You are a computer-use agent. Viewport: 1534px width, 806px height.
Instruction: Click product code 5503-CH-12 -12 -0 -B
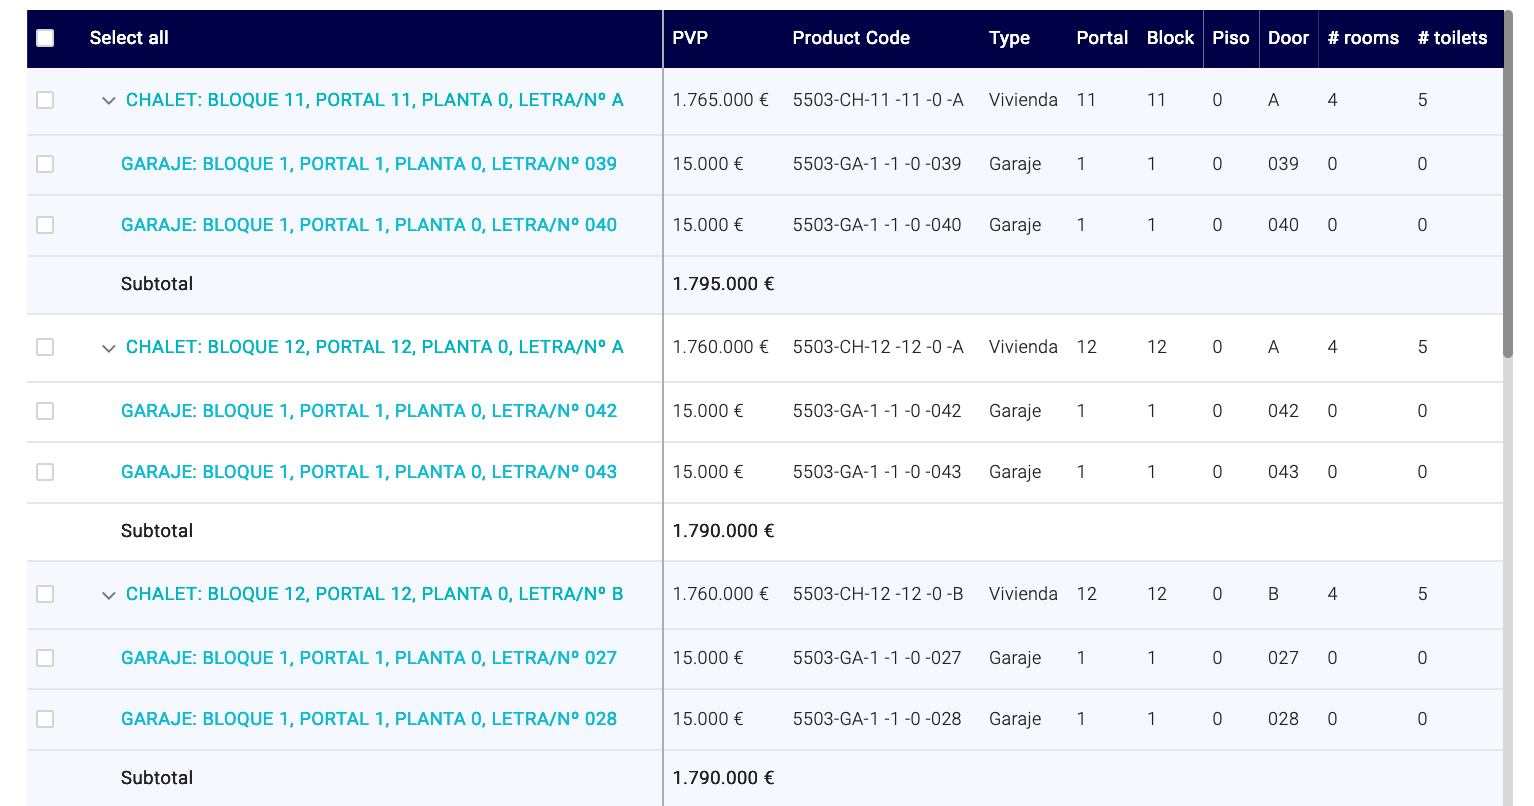click(x=878, y=594)
